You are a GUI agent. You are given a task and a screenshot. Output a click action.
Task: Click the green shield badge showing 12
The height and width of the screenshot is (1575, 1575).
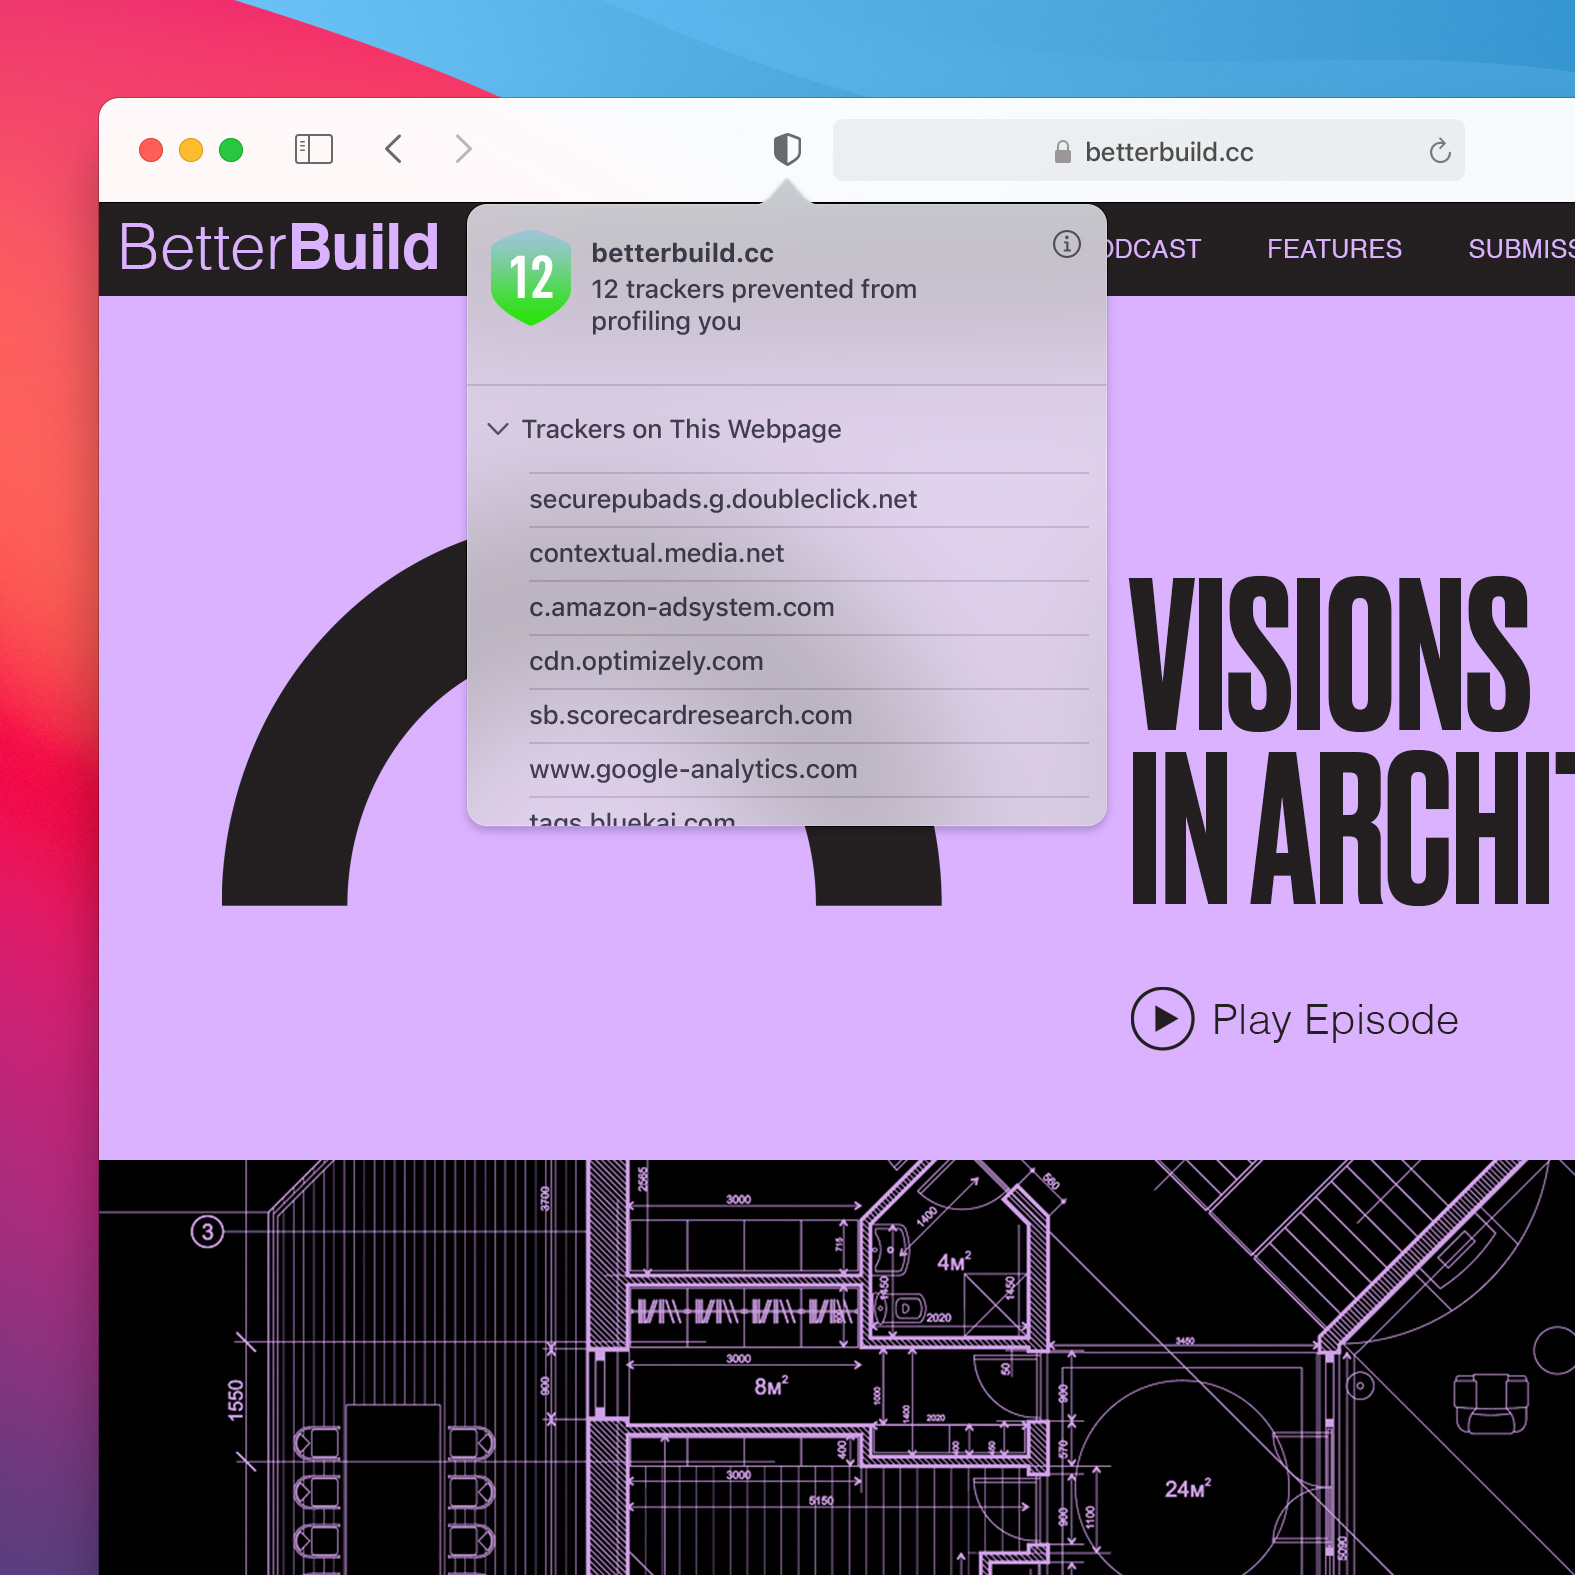[x=531, y=277]
